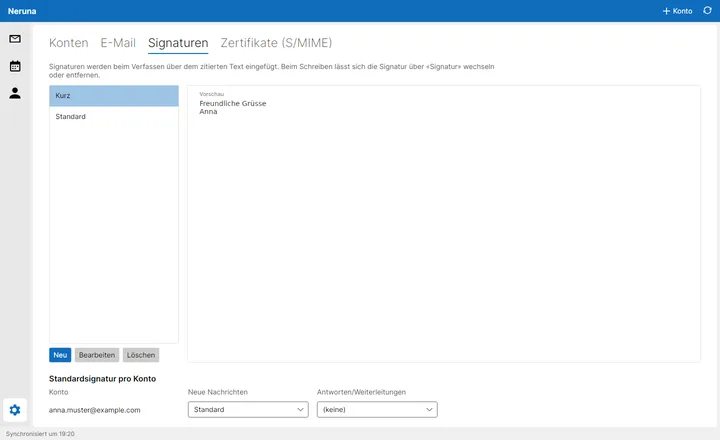Click the Löschen button
The width and height of the screenshot is (720, 440).
click(141, 355)
